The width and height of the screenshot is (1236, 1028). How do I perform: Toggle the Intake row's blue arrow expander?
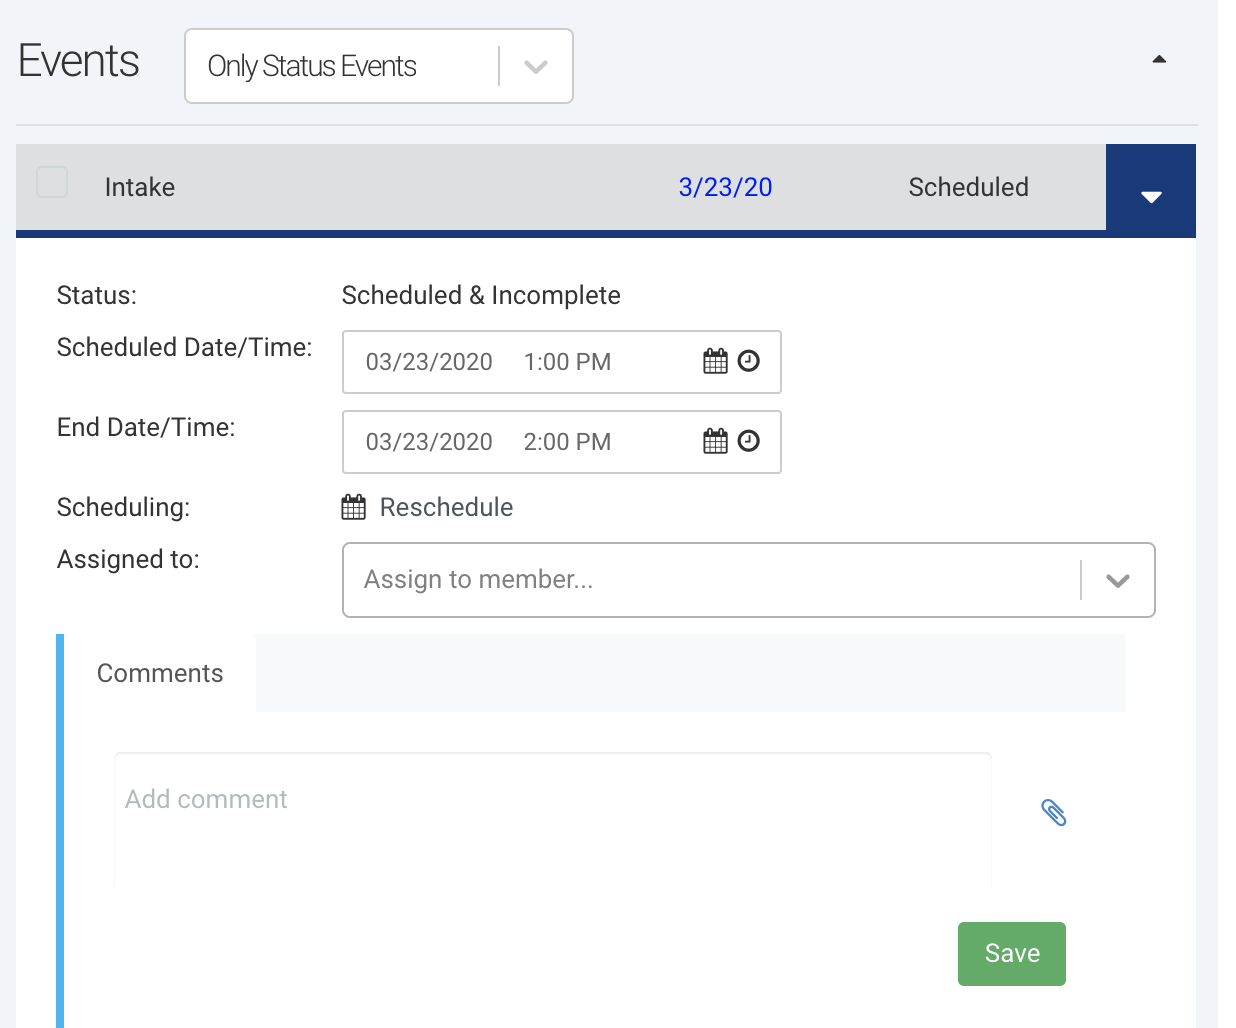pyautogui.click(x=1151, y=196)
